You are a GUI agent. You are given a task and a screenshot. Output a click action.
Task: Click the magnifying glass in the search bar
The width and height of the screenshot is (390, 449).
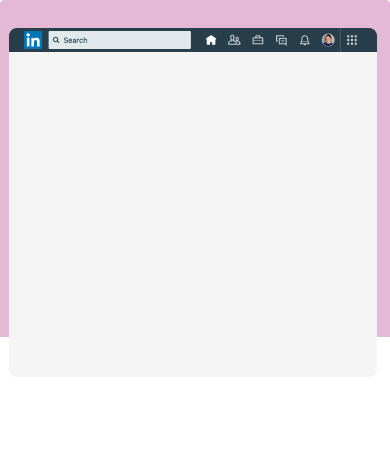(56, 40)
